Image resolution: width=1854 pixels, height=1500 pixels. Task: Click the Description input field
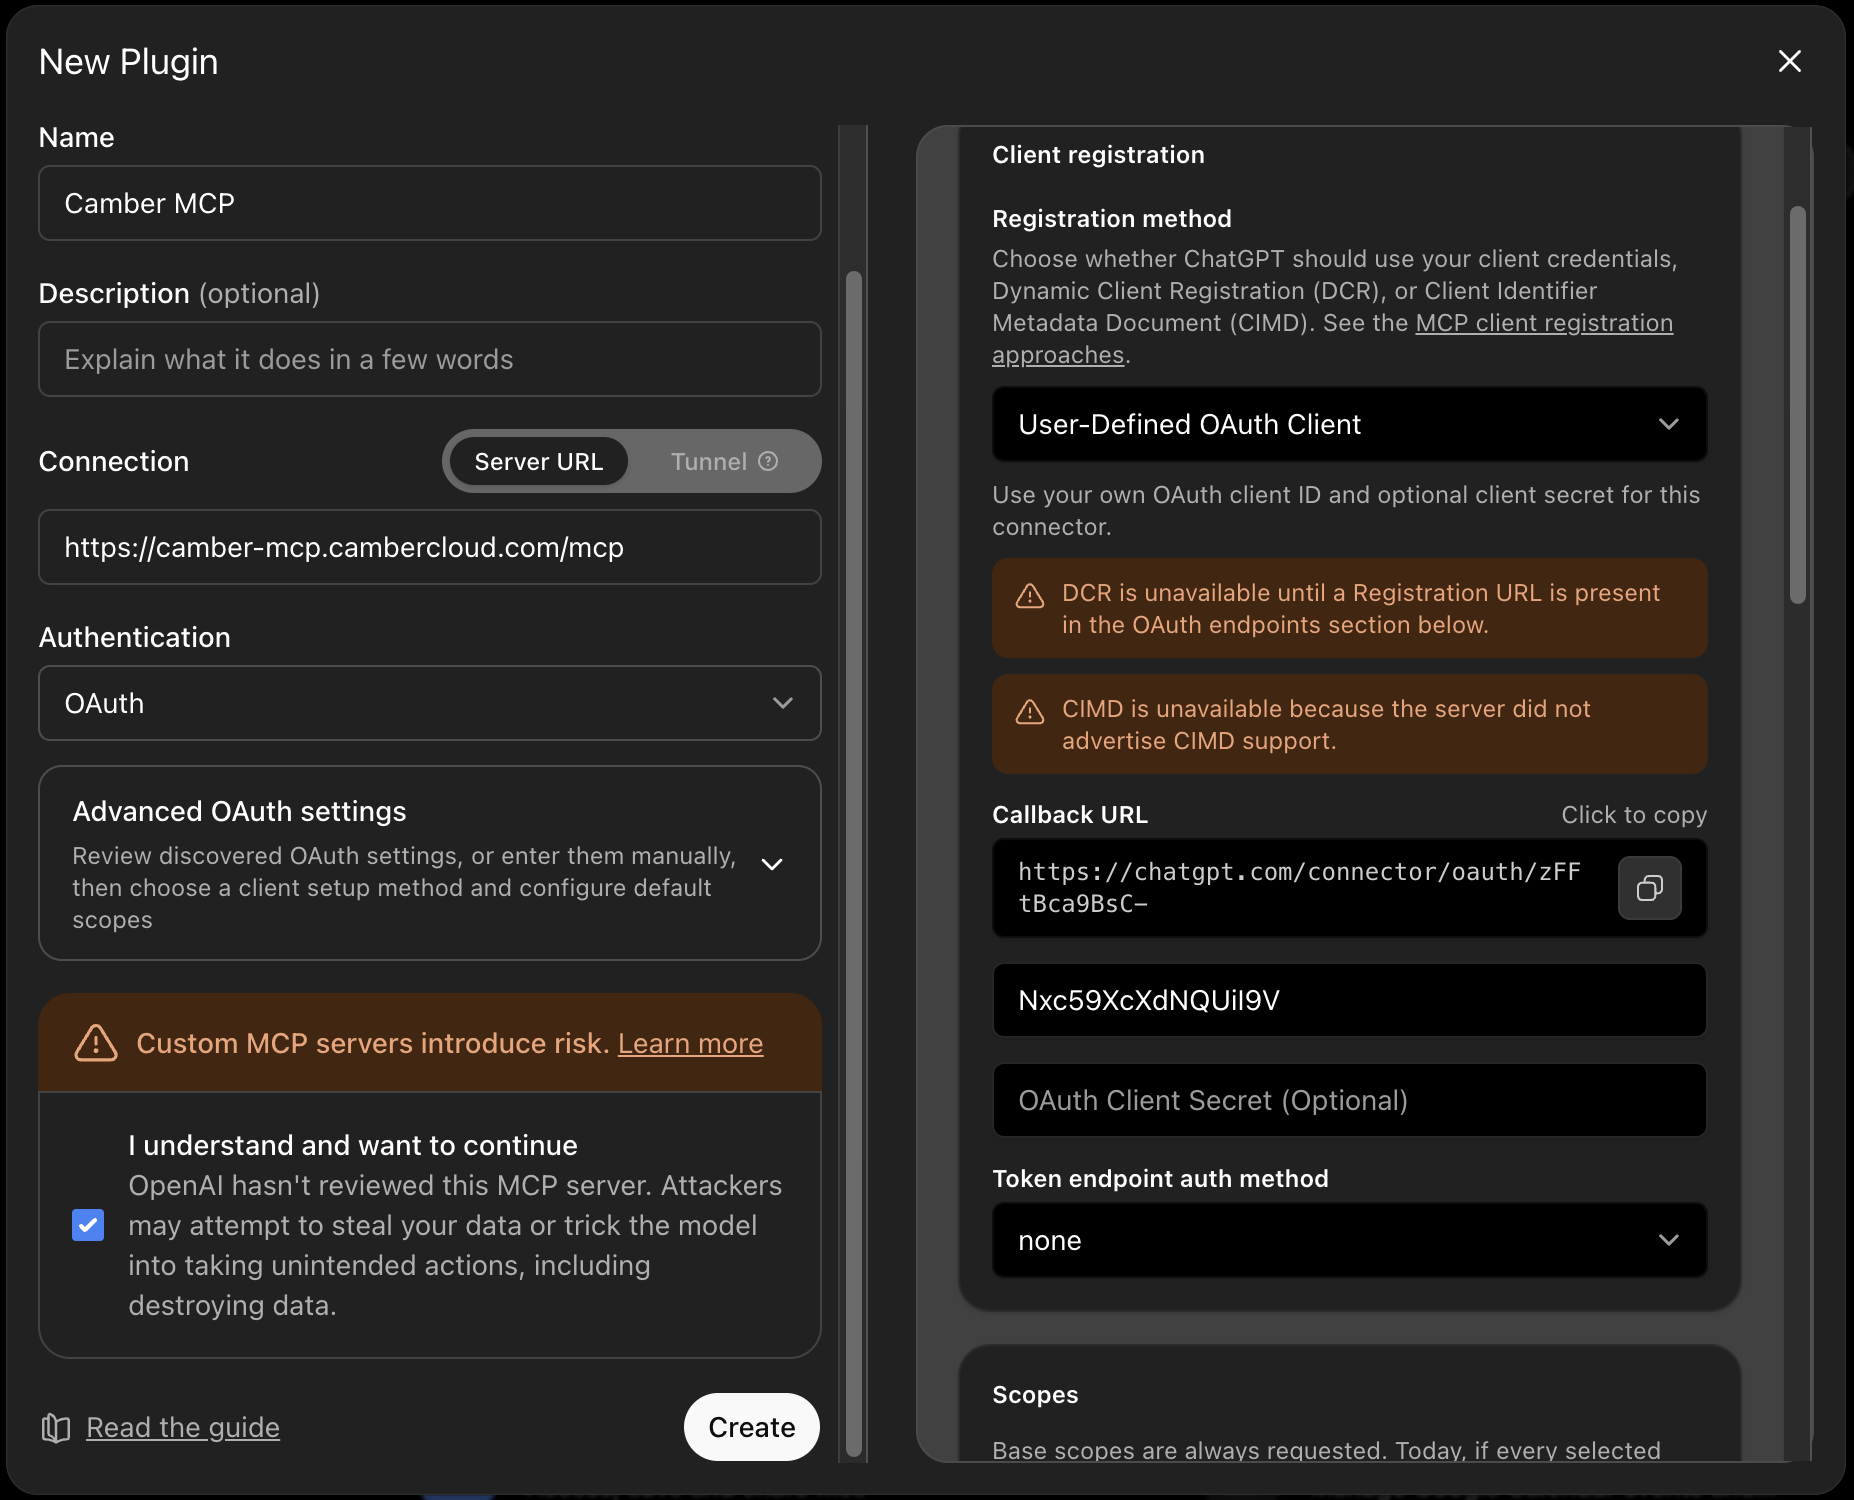(x=430, y=359)
